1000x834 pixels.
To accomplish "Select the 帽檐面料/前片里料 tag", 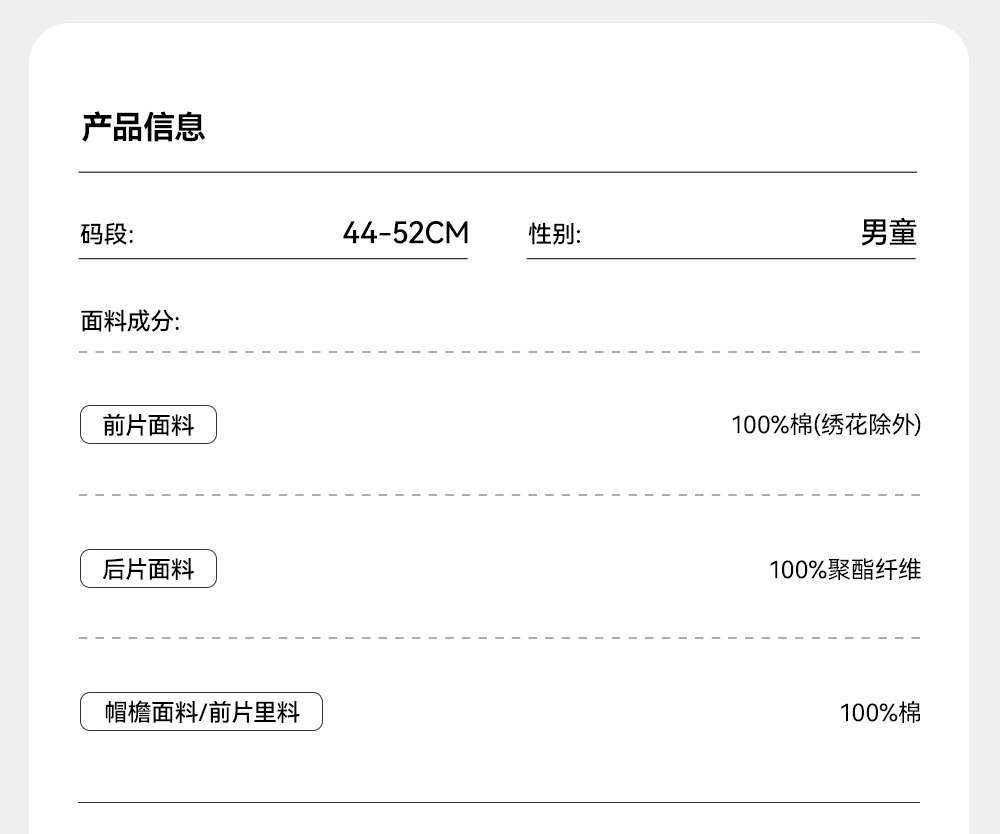I will pyautogui.click(x=201, y=712).
